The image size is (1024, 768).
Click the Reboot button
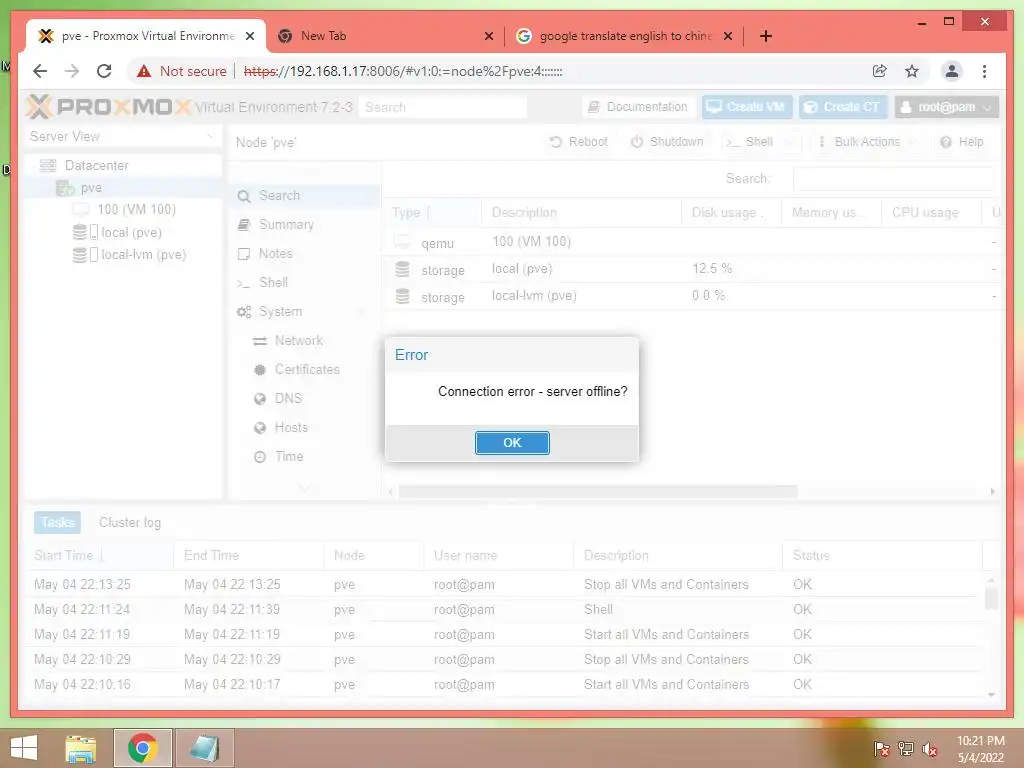coord(579,142)
